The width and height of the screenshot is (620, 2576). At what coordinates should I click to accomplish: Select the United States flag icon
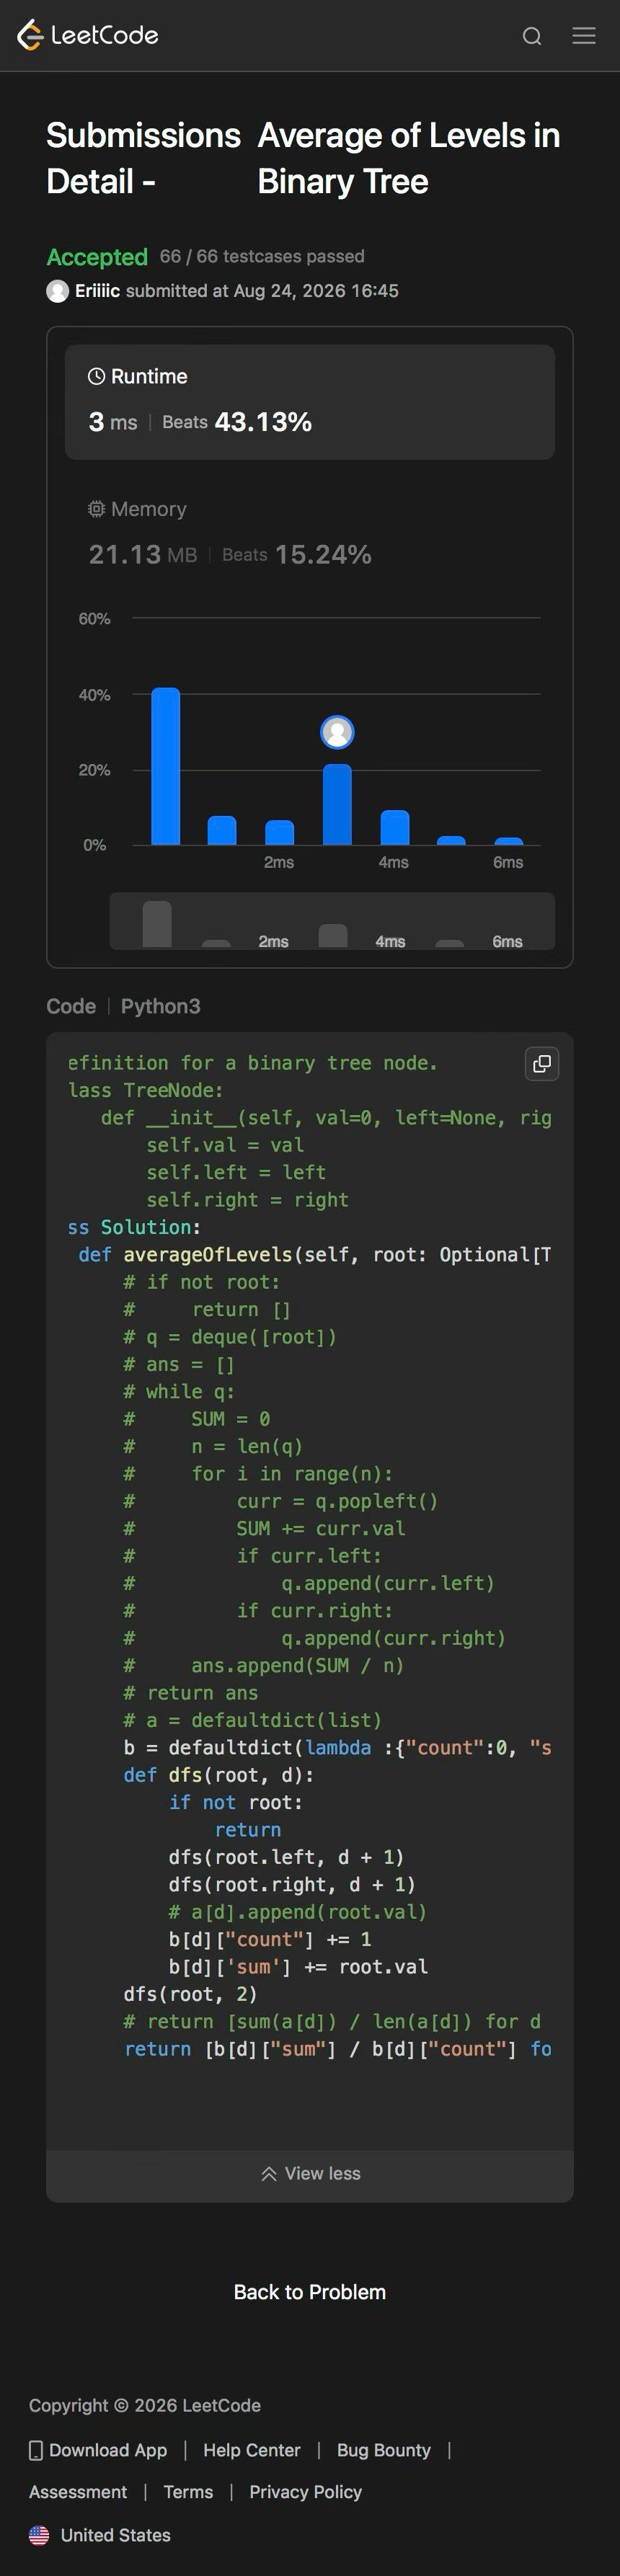click(39, 2535)
